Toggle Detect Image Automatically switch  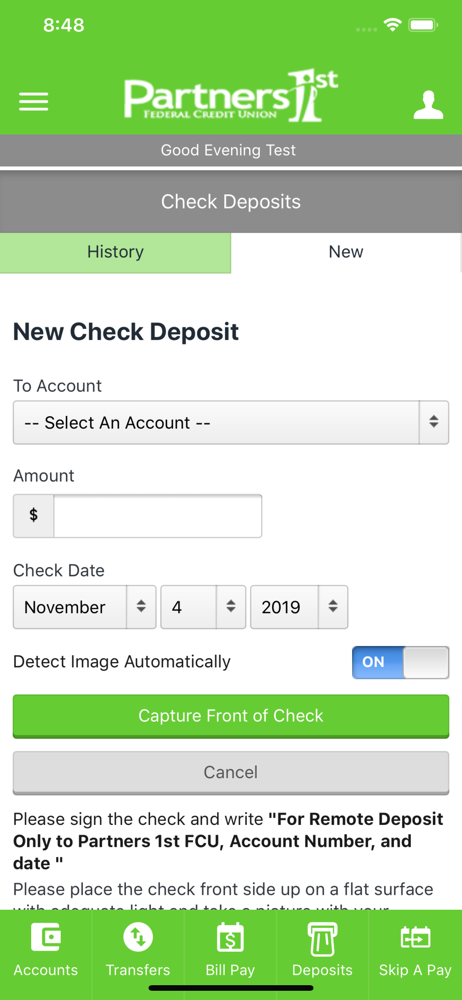(x=401, y=662)
